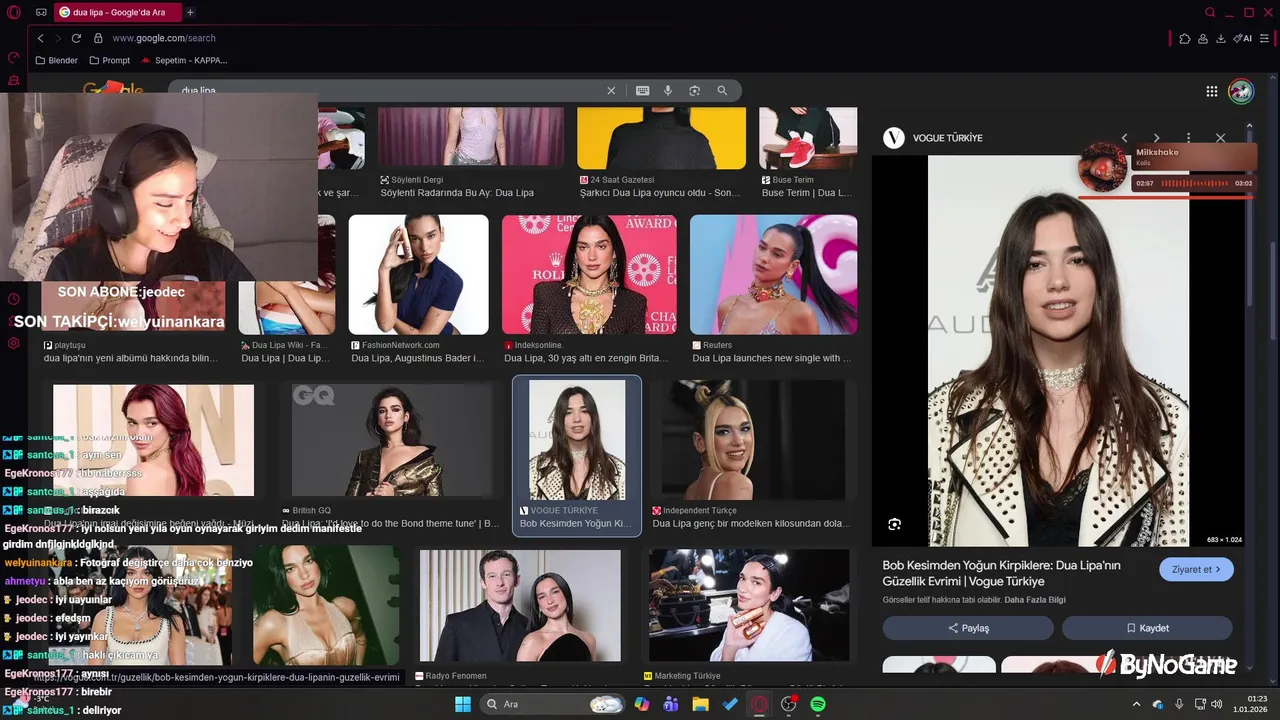Viewport: 1280px width, 720px height.
Task: Click the Google search magnifier button
Action: [x=722, y=90]
